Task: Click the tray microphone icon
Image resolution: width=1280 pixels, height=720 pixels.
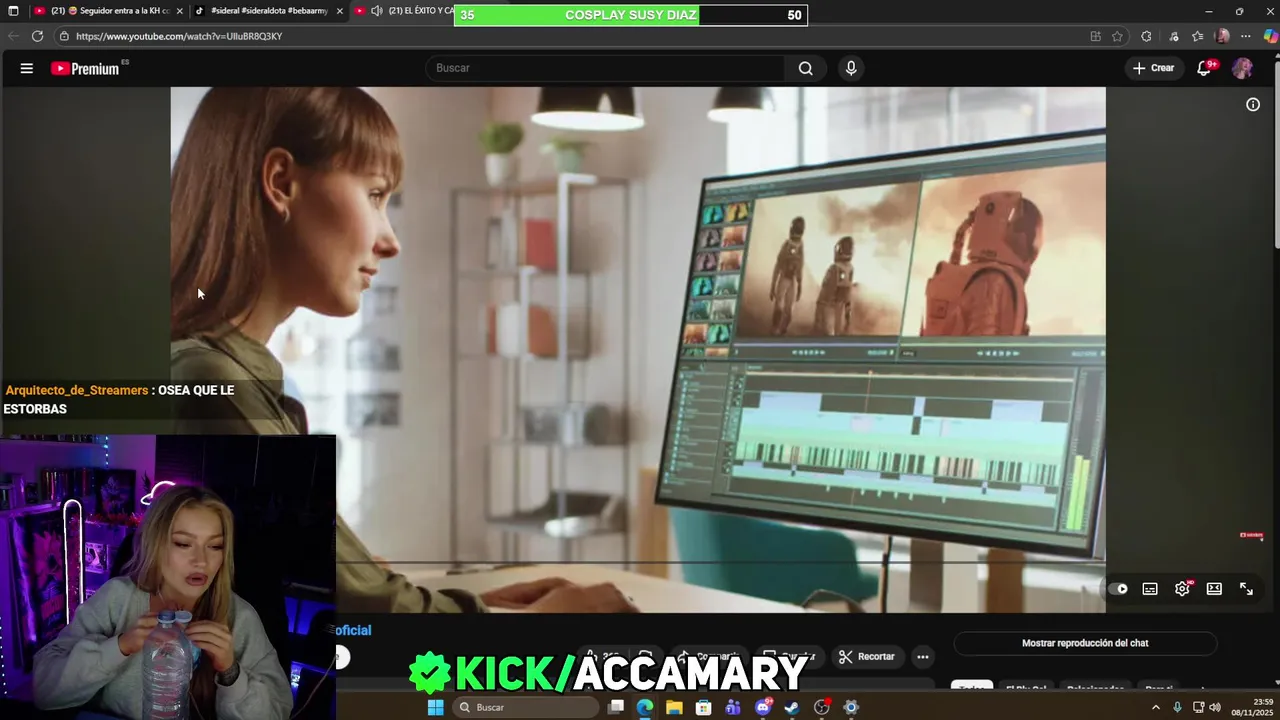Action: [1177, 707]
